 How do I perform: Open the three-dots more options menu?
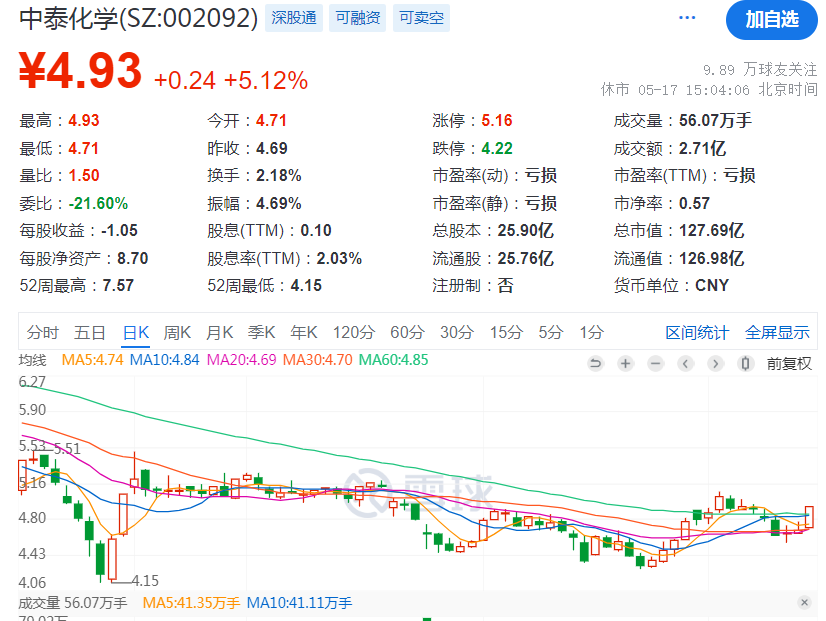coord(686,18)
